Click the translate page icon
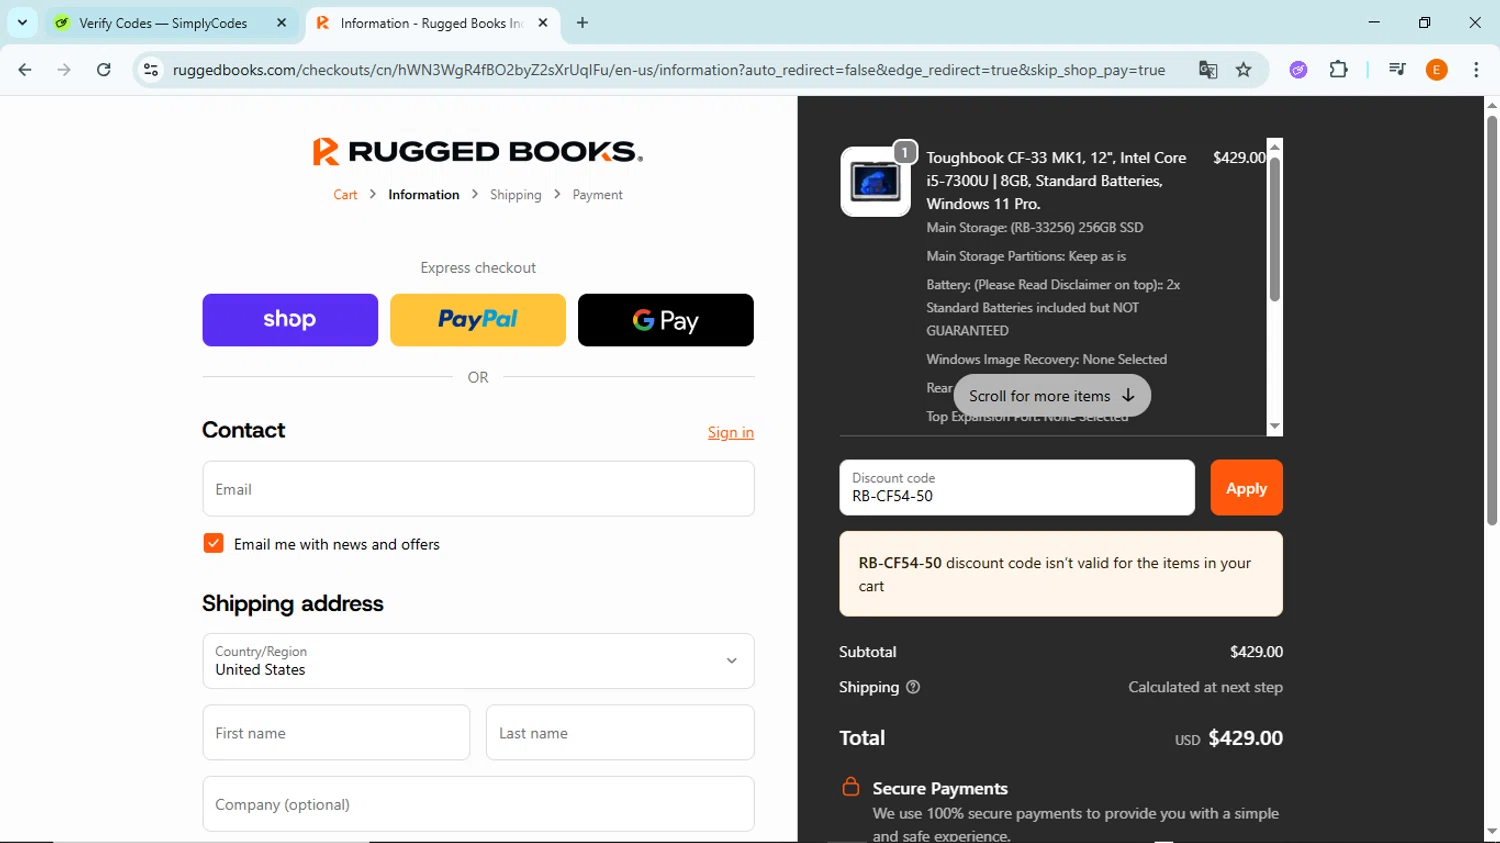The image size is (1500, 843). pyautogui.click(x=1208, y=70)
